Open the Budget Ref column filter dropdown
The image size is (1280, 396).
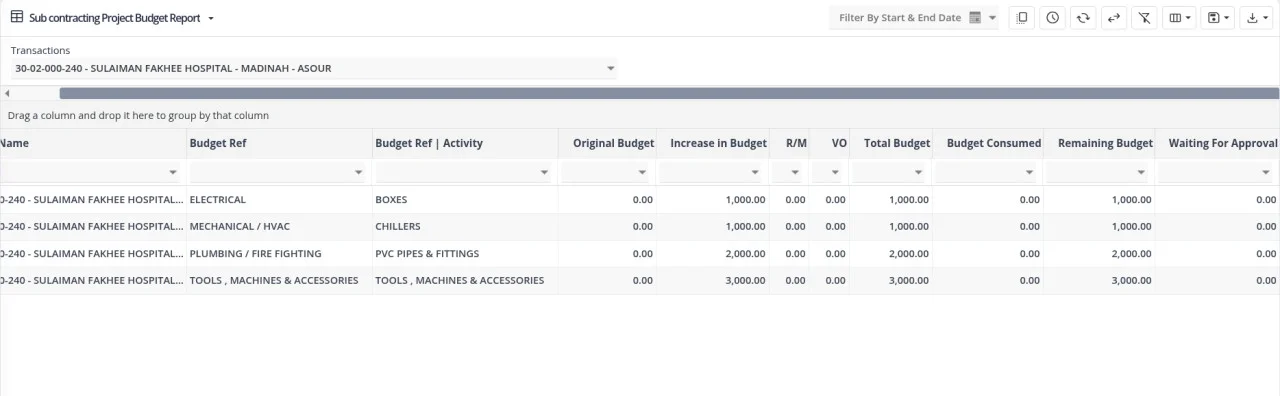click(x=359, y=172)
